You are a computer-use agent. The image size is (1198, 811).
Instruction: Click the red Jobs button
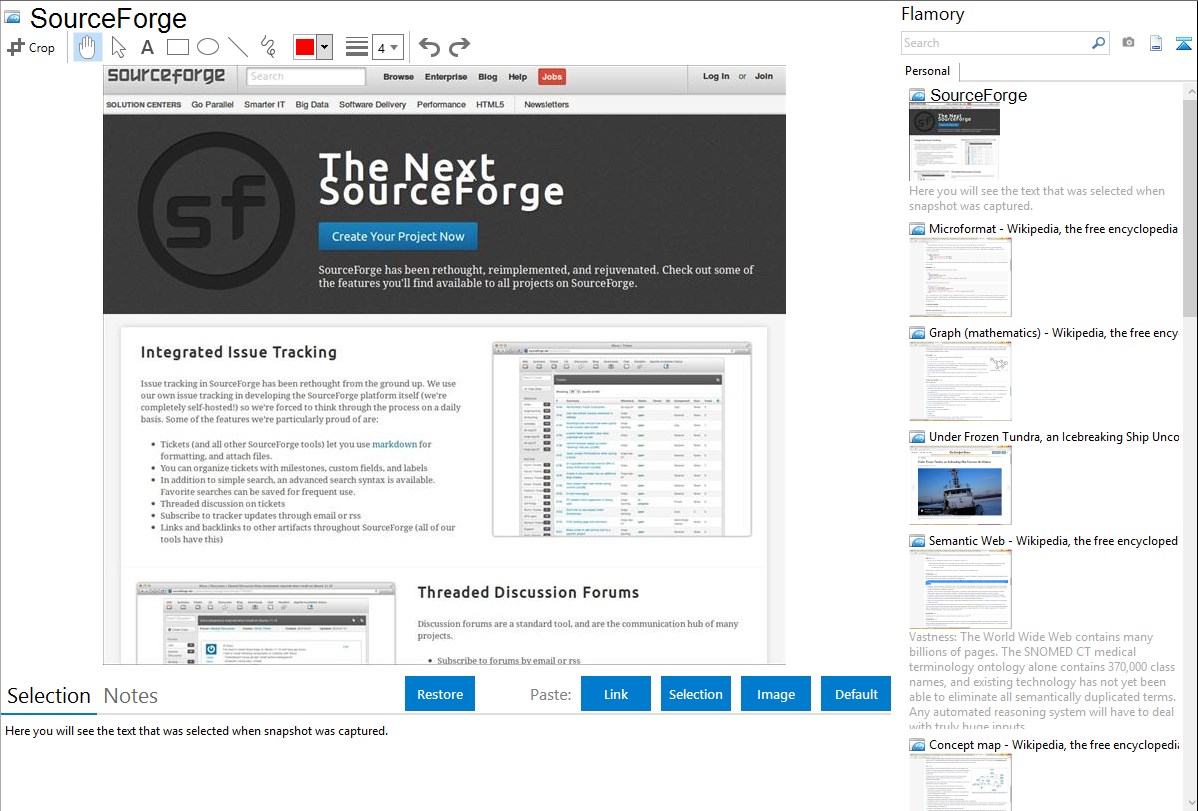click(552, 77)
